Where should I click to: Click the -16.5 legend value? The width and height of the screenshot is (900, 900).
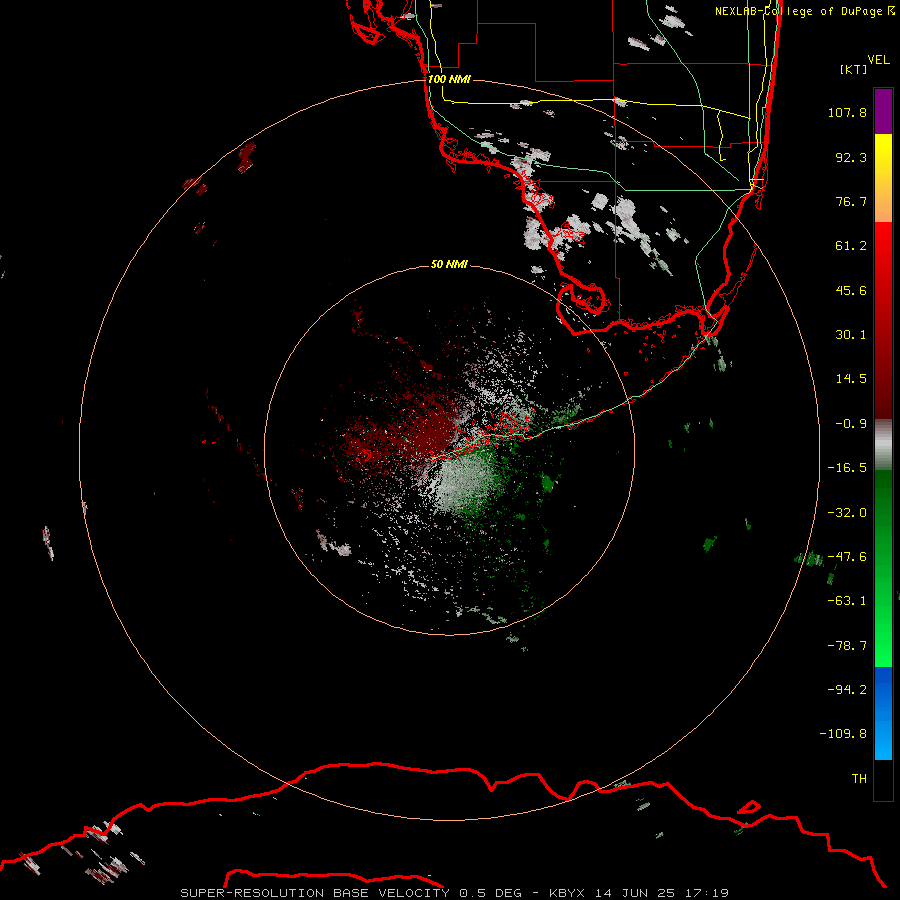847,468
